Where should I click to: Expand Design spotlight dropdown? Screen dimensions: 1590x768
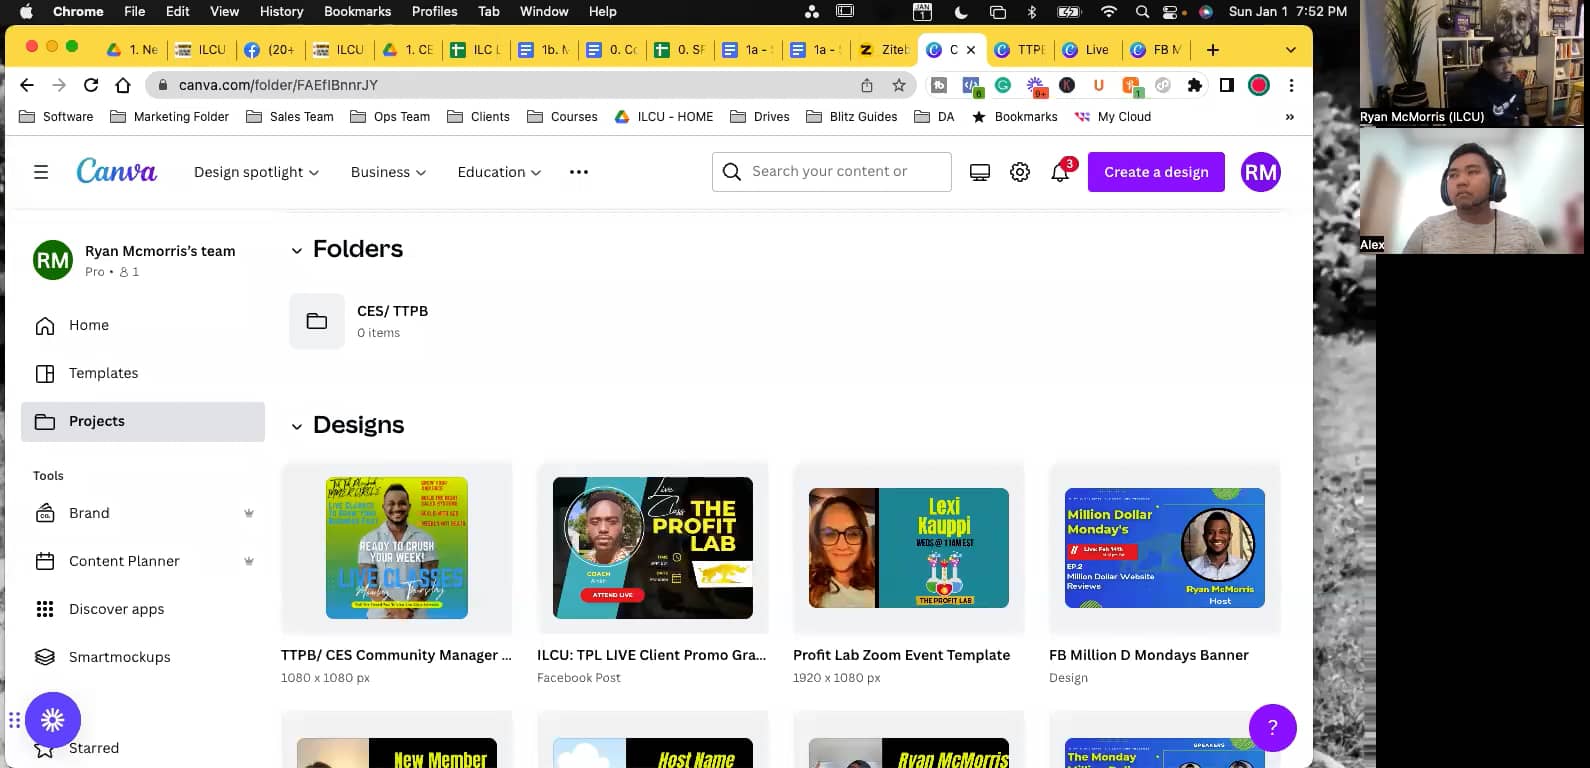click(256, 172)
